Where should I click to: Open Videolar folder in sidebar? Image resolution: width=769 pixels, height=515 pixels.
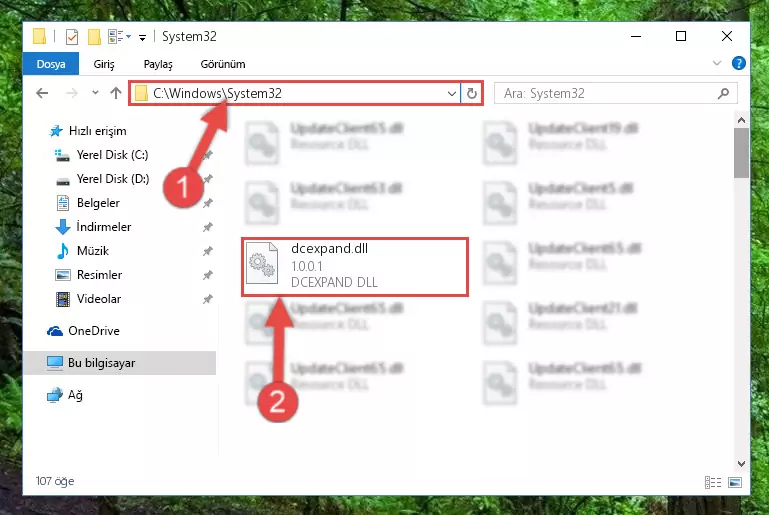[99, 299]
